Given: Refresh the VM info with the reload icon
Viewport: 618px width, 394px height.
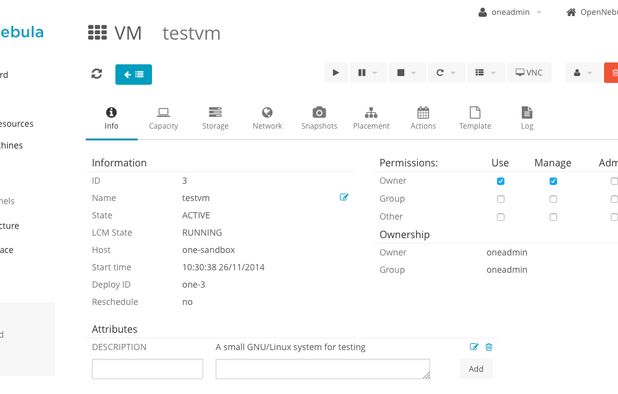Looking at the screenshot, I should (x=97, y=74).
